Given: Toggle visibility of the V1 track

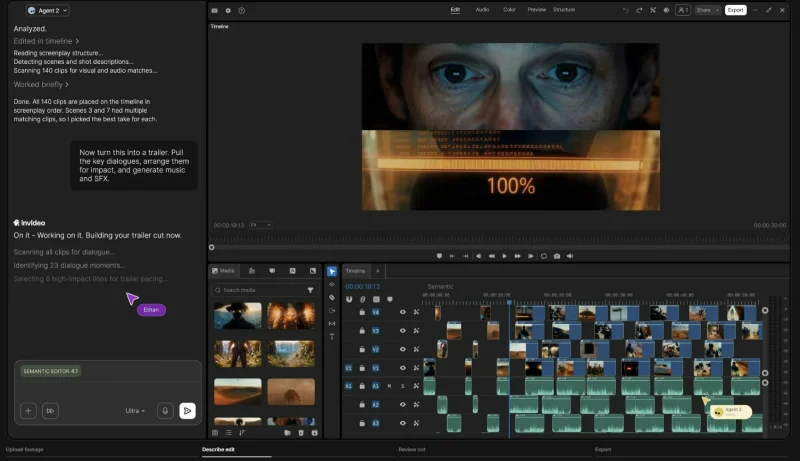Looking at the screenshot, I should point(403,368).
